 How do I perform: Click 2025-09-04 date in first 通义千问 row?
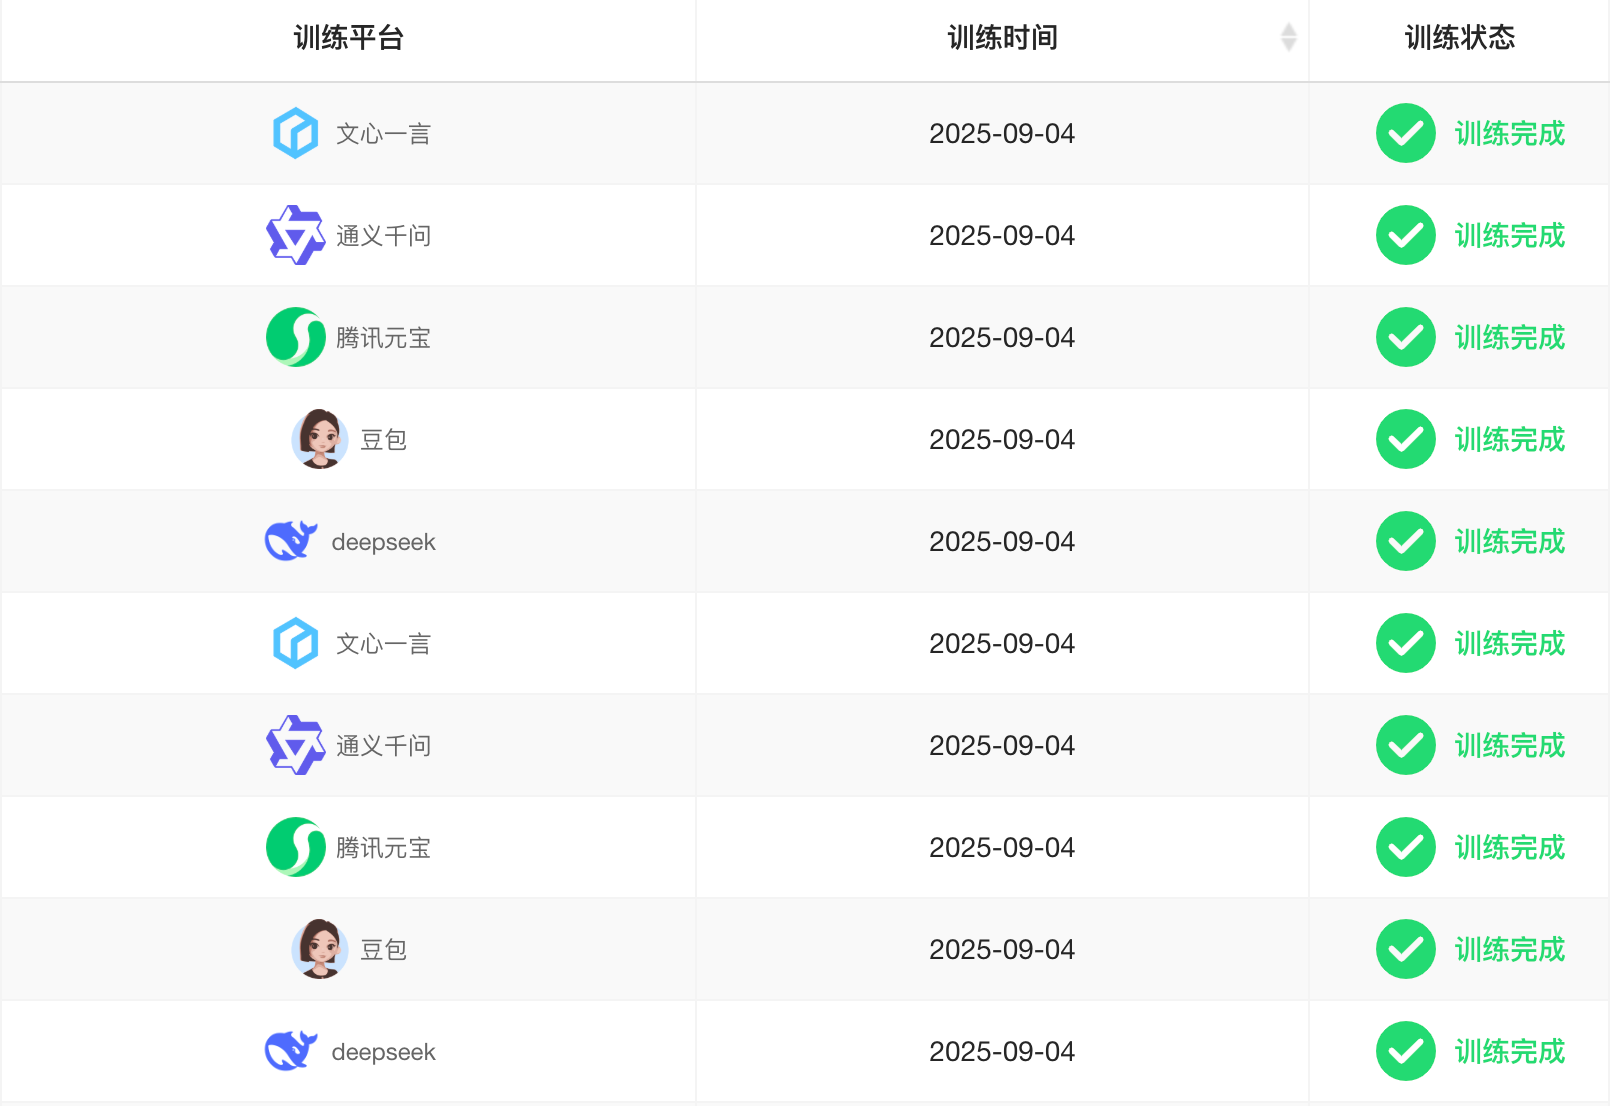[x=1002, y=236]
